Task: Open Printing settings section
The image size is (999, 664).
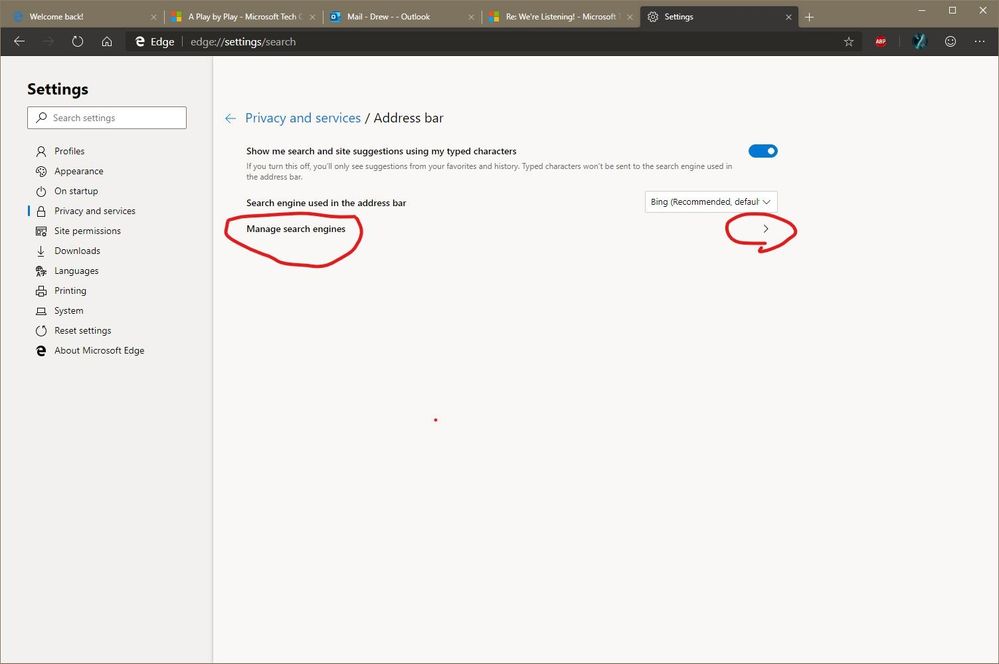Action: [x=70, y=291]
